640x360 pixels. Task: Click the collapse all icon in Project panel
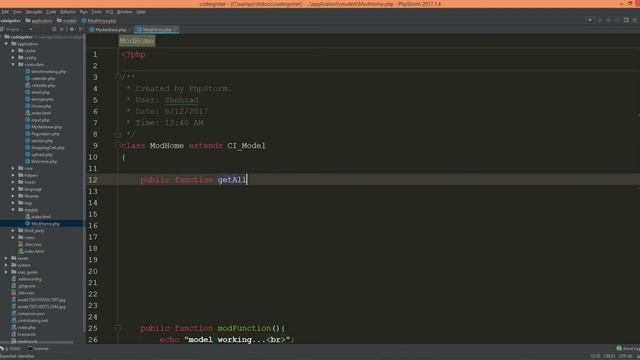tap(62, 29)
